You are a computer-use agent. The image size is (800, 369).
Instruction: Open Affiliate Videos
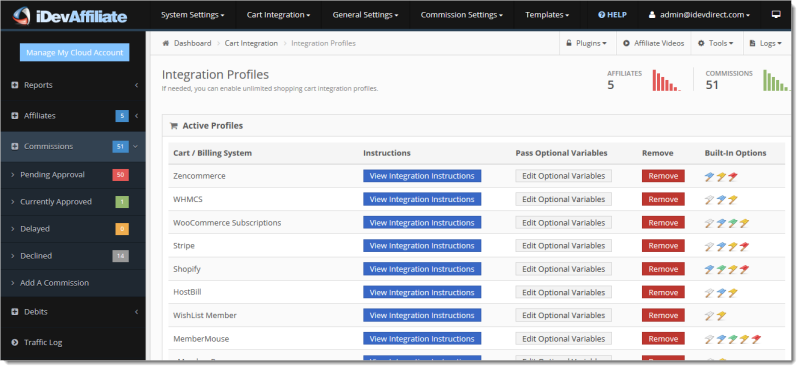[654, 43]
